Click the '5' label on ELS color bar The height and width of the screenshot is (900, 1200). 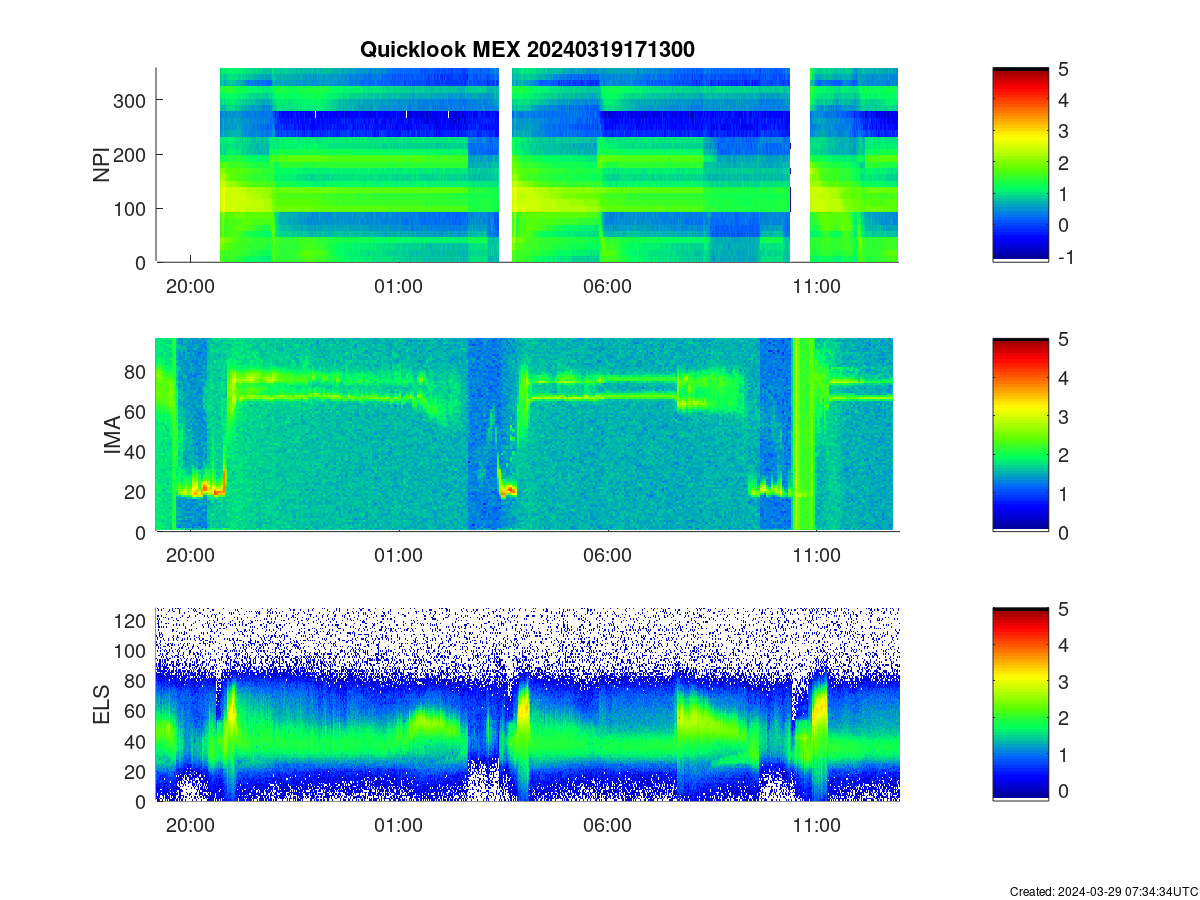(1063, 609)
